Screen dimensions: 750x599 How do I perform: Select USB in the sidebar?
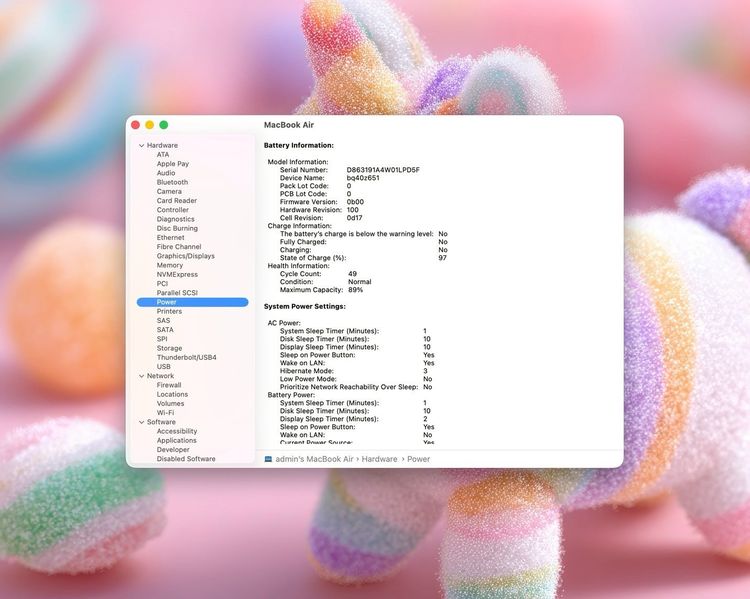click(x=163, y=366)
